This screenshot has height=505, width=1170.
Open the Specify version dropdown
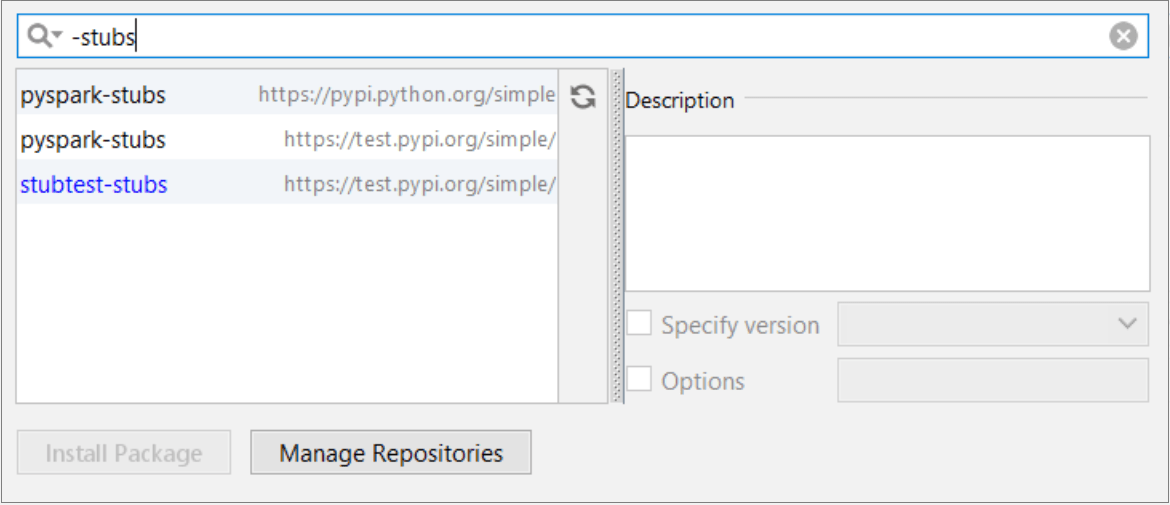click(x=992, y=324)
